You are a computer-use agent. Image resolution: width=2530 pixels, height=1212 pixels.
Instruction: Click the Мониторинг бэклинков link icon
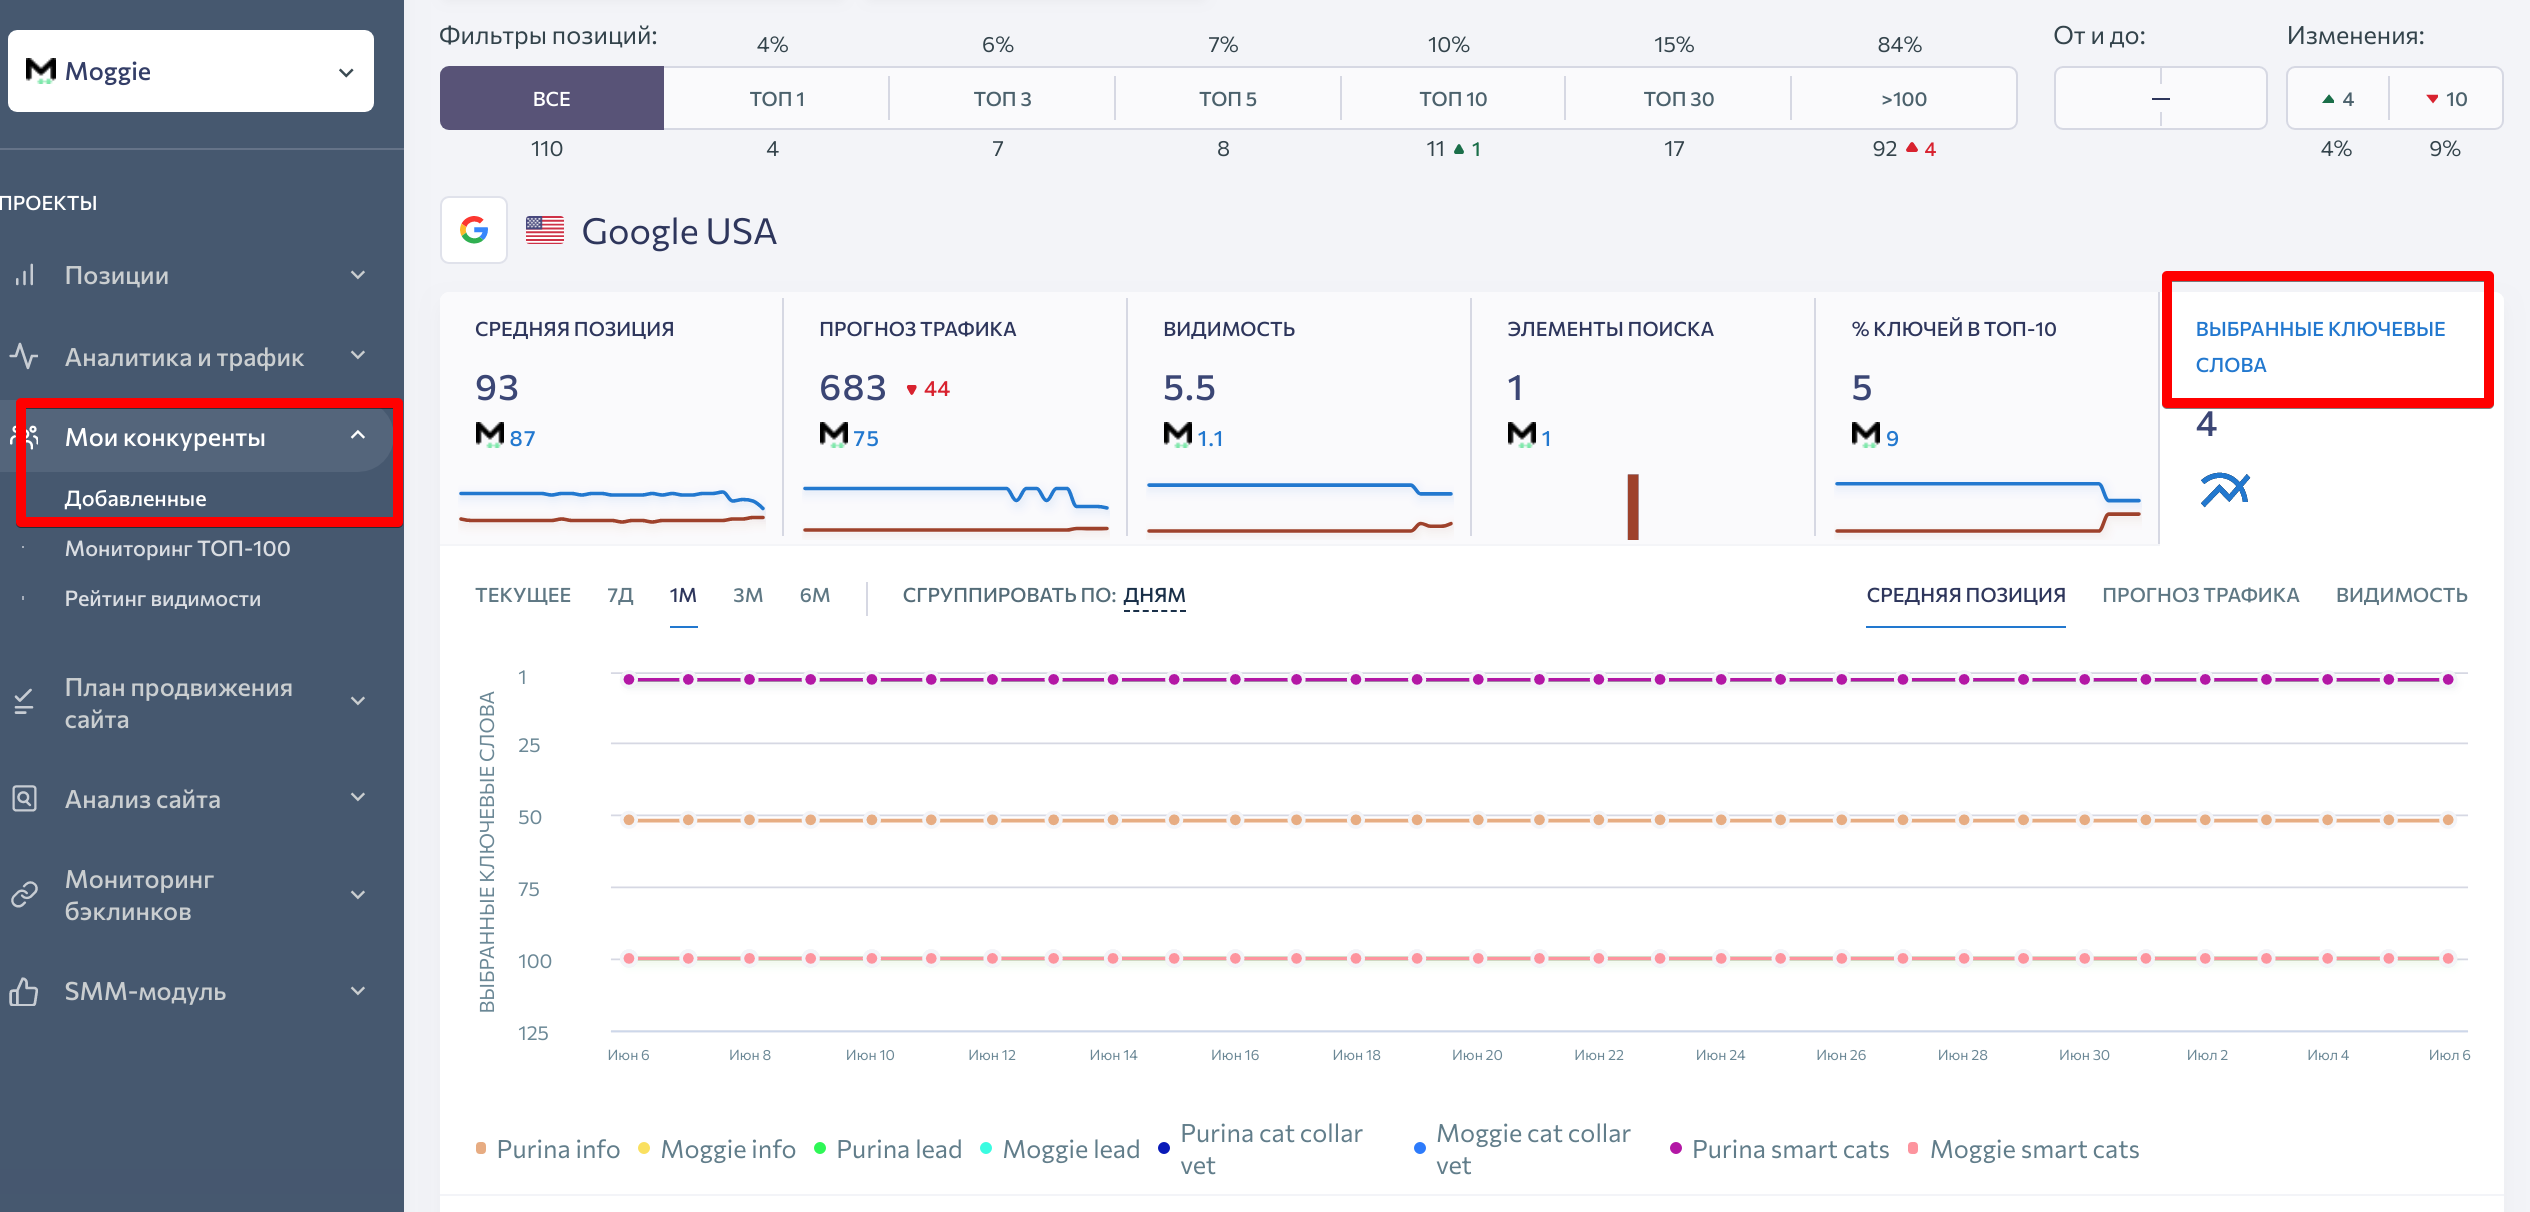[x=24, y=894]
